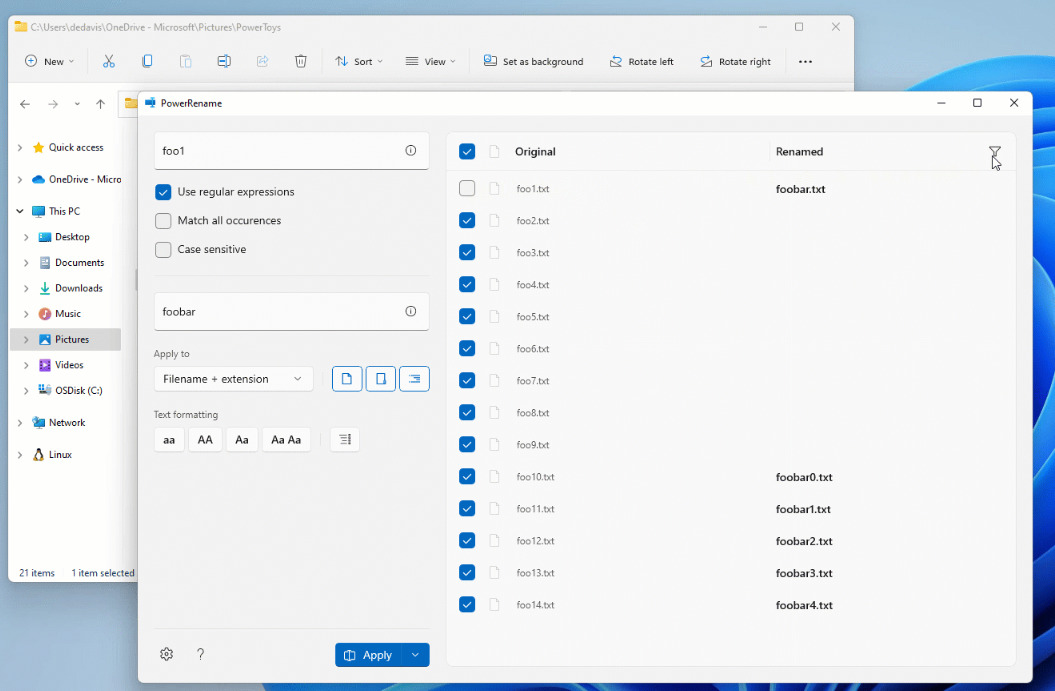The height and width of the screenshot is (691, 1055).
Task: Select OneDrive - Micro in navigation pane
Action: (x=85, y=179)
